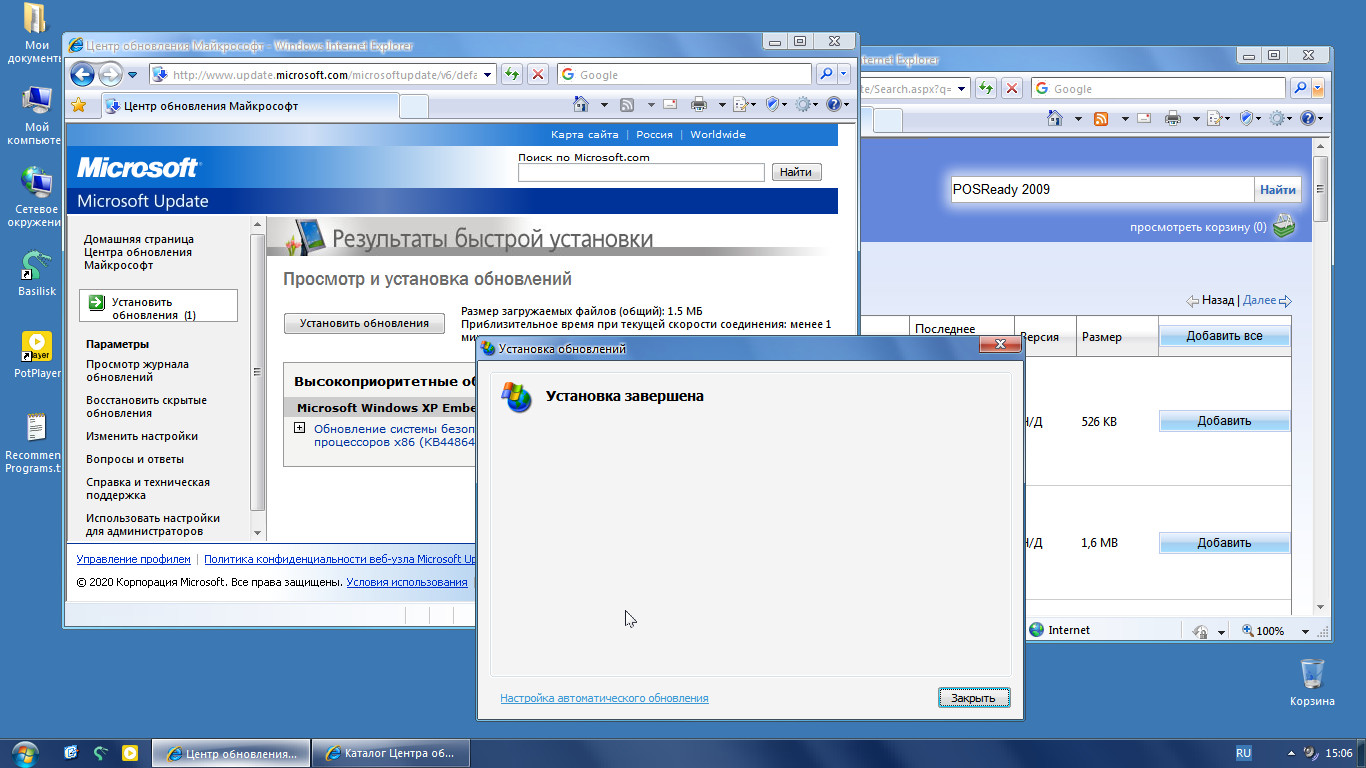
Task: Open Домашняя страница Центра обновления Майкрософт
Action: 139,252
